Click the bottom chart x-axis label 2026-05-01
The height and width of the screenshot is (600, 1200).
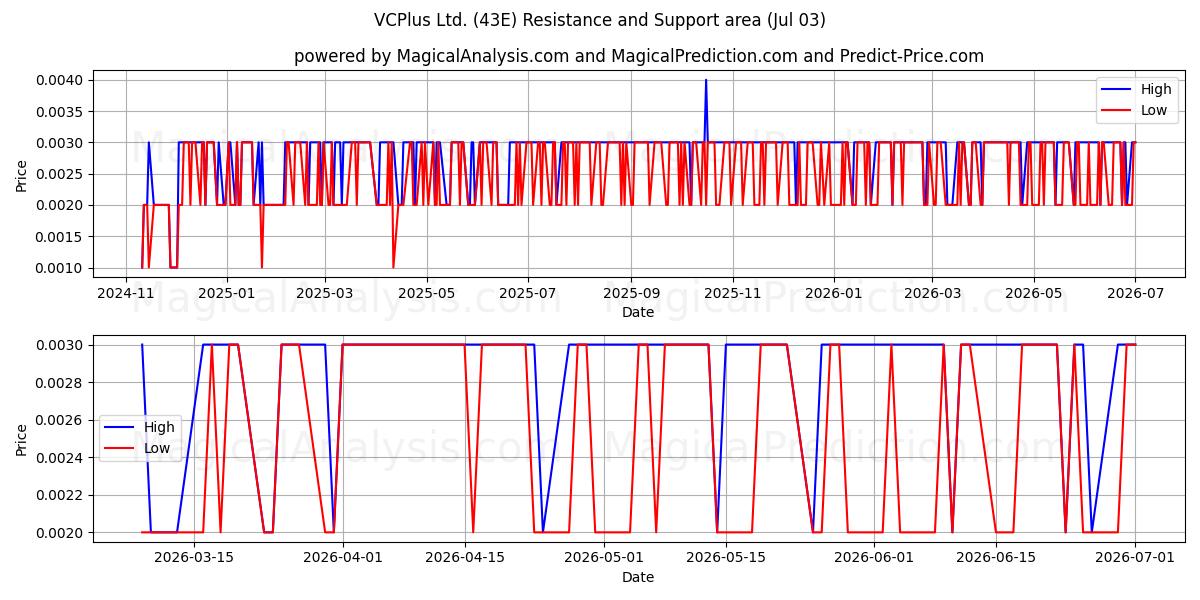pyautogui.click(x=605, y=558)
